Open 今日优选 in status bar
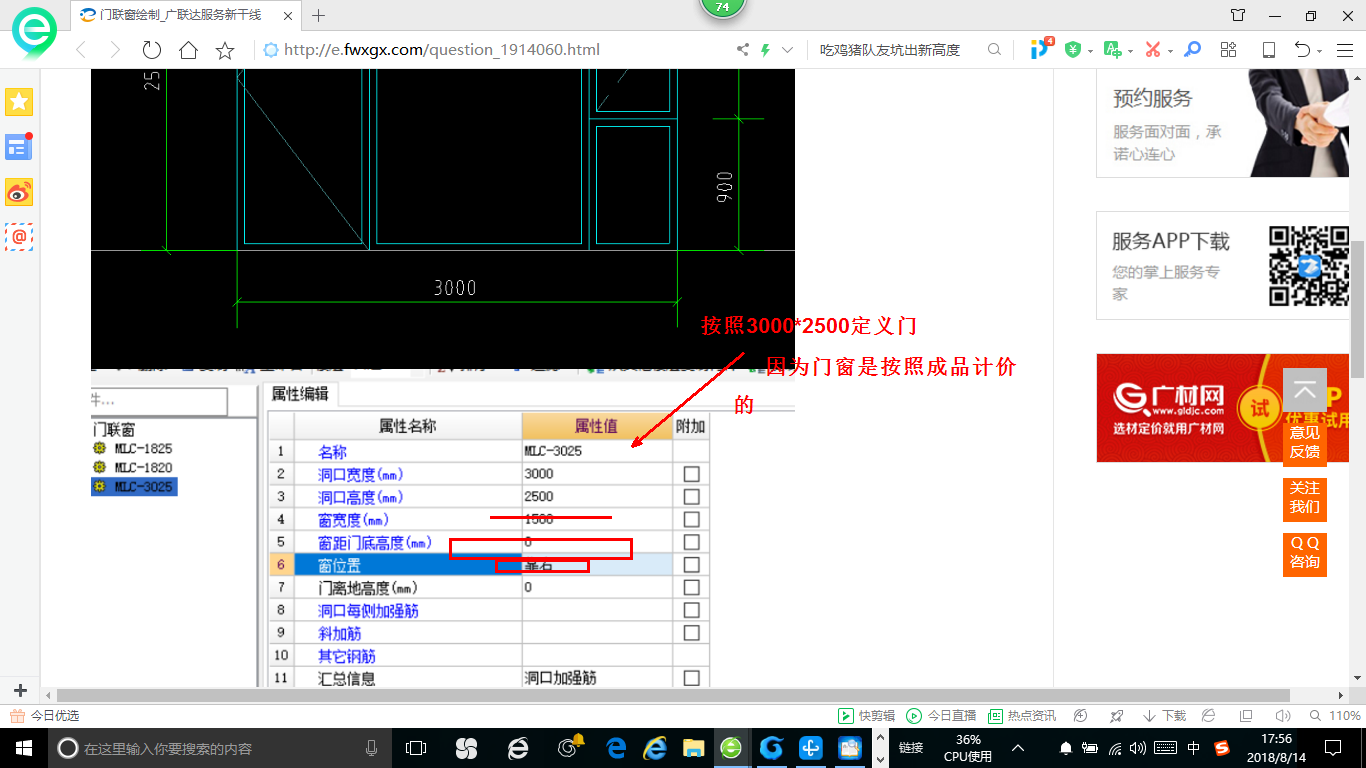Screen dimensions: 1366x768 (x=44, y=716)
